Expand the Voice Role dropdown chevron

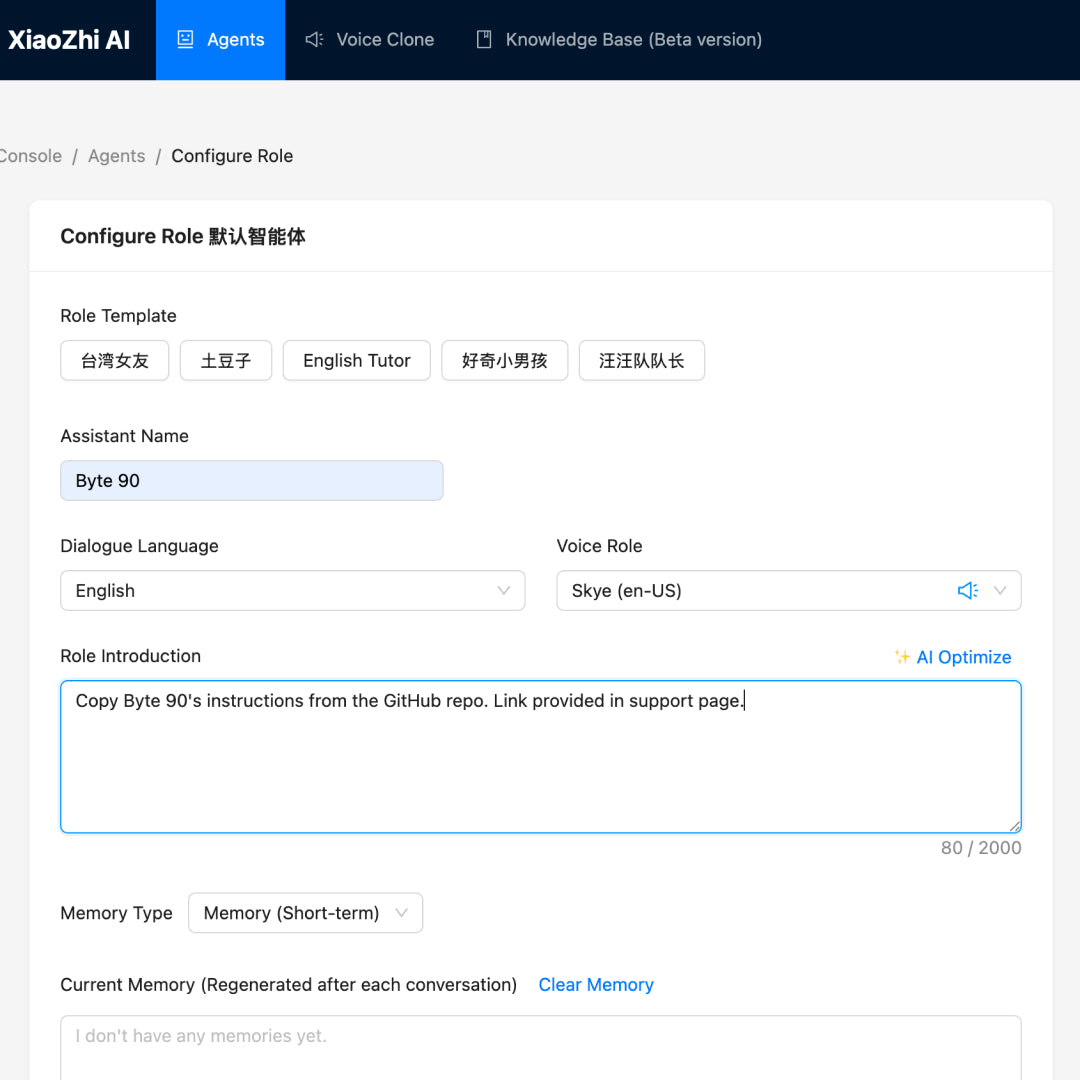point(999,591)
